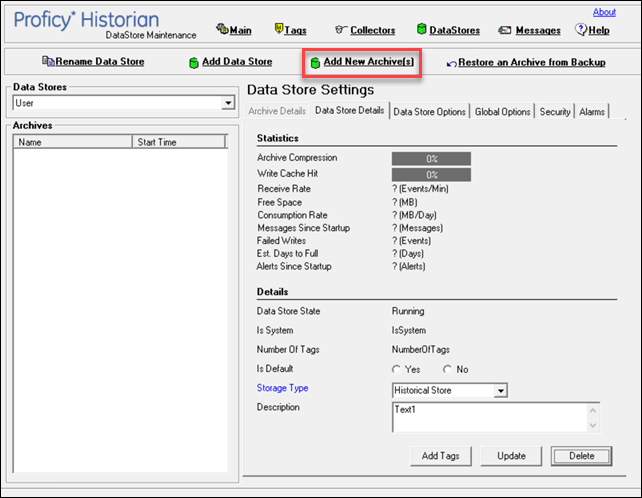The width and height of the screenshot is (642, 498).
Task: Open the Messages link
Action: tap(538, 30)
